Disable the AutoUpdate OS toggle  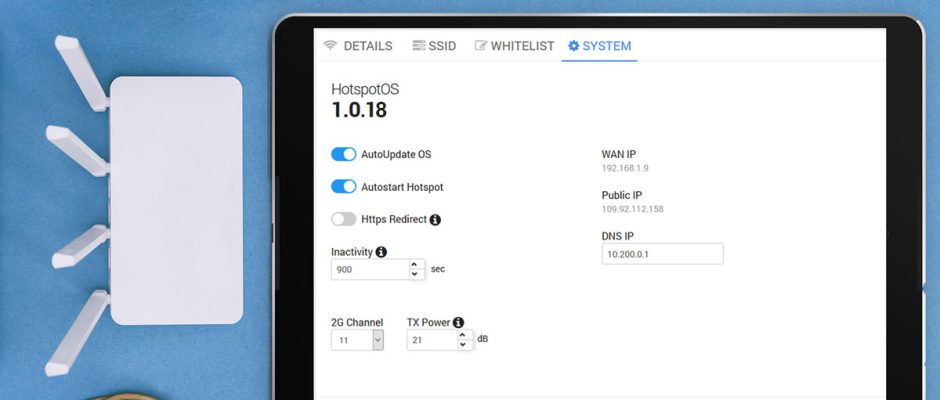point(344,154)
